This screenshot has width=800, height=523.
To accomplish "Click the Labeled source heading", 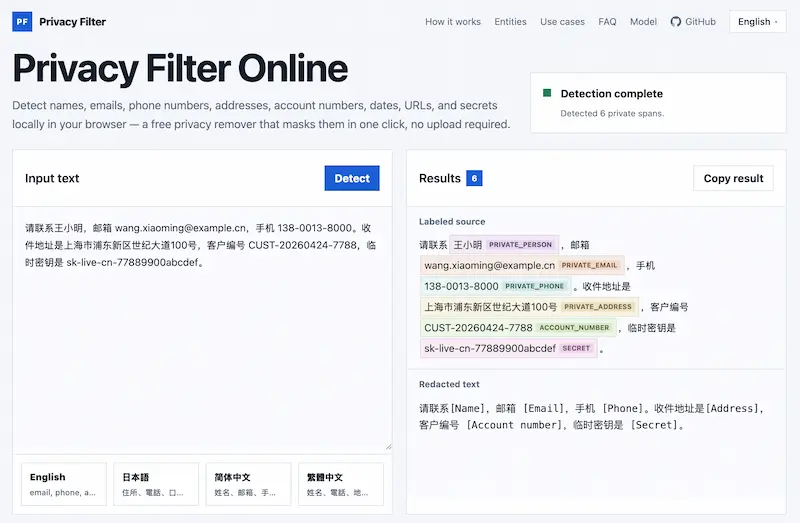I will 452,221.
